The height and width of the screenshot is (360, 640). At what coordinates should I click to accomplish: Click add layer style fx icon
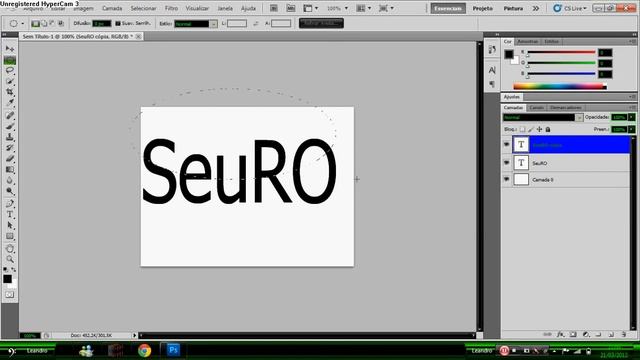tap(561, 334)
